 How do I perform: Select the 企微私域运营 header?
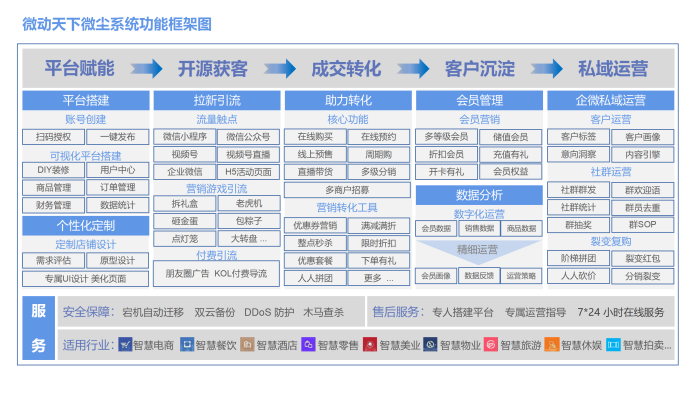[x=611, y=100]
